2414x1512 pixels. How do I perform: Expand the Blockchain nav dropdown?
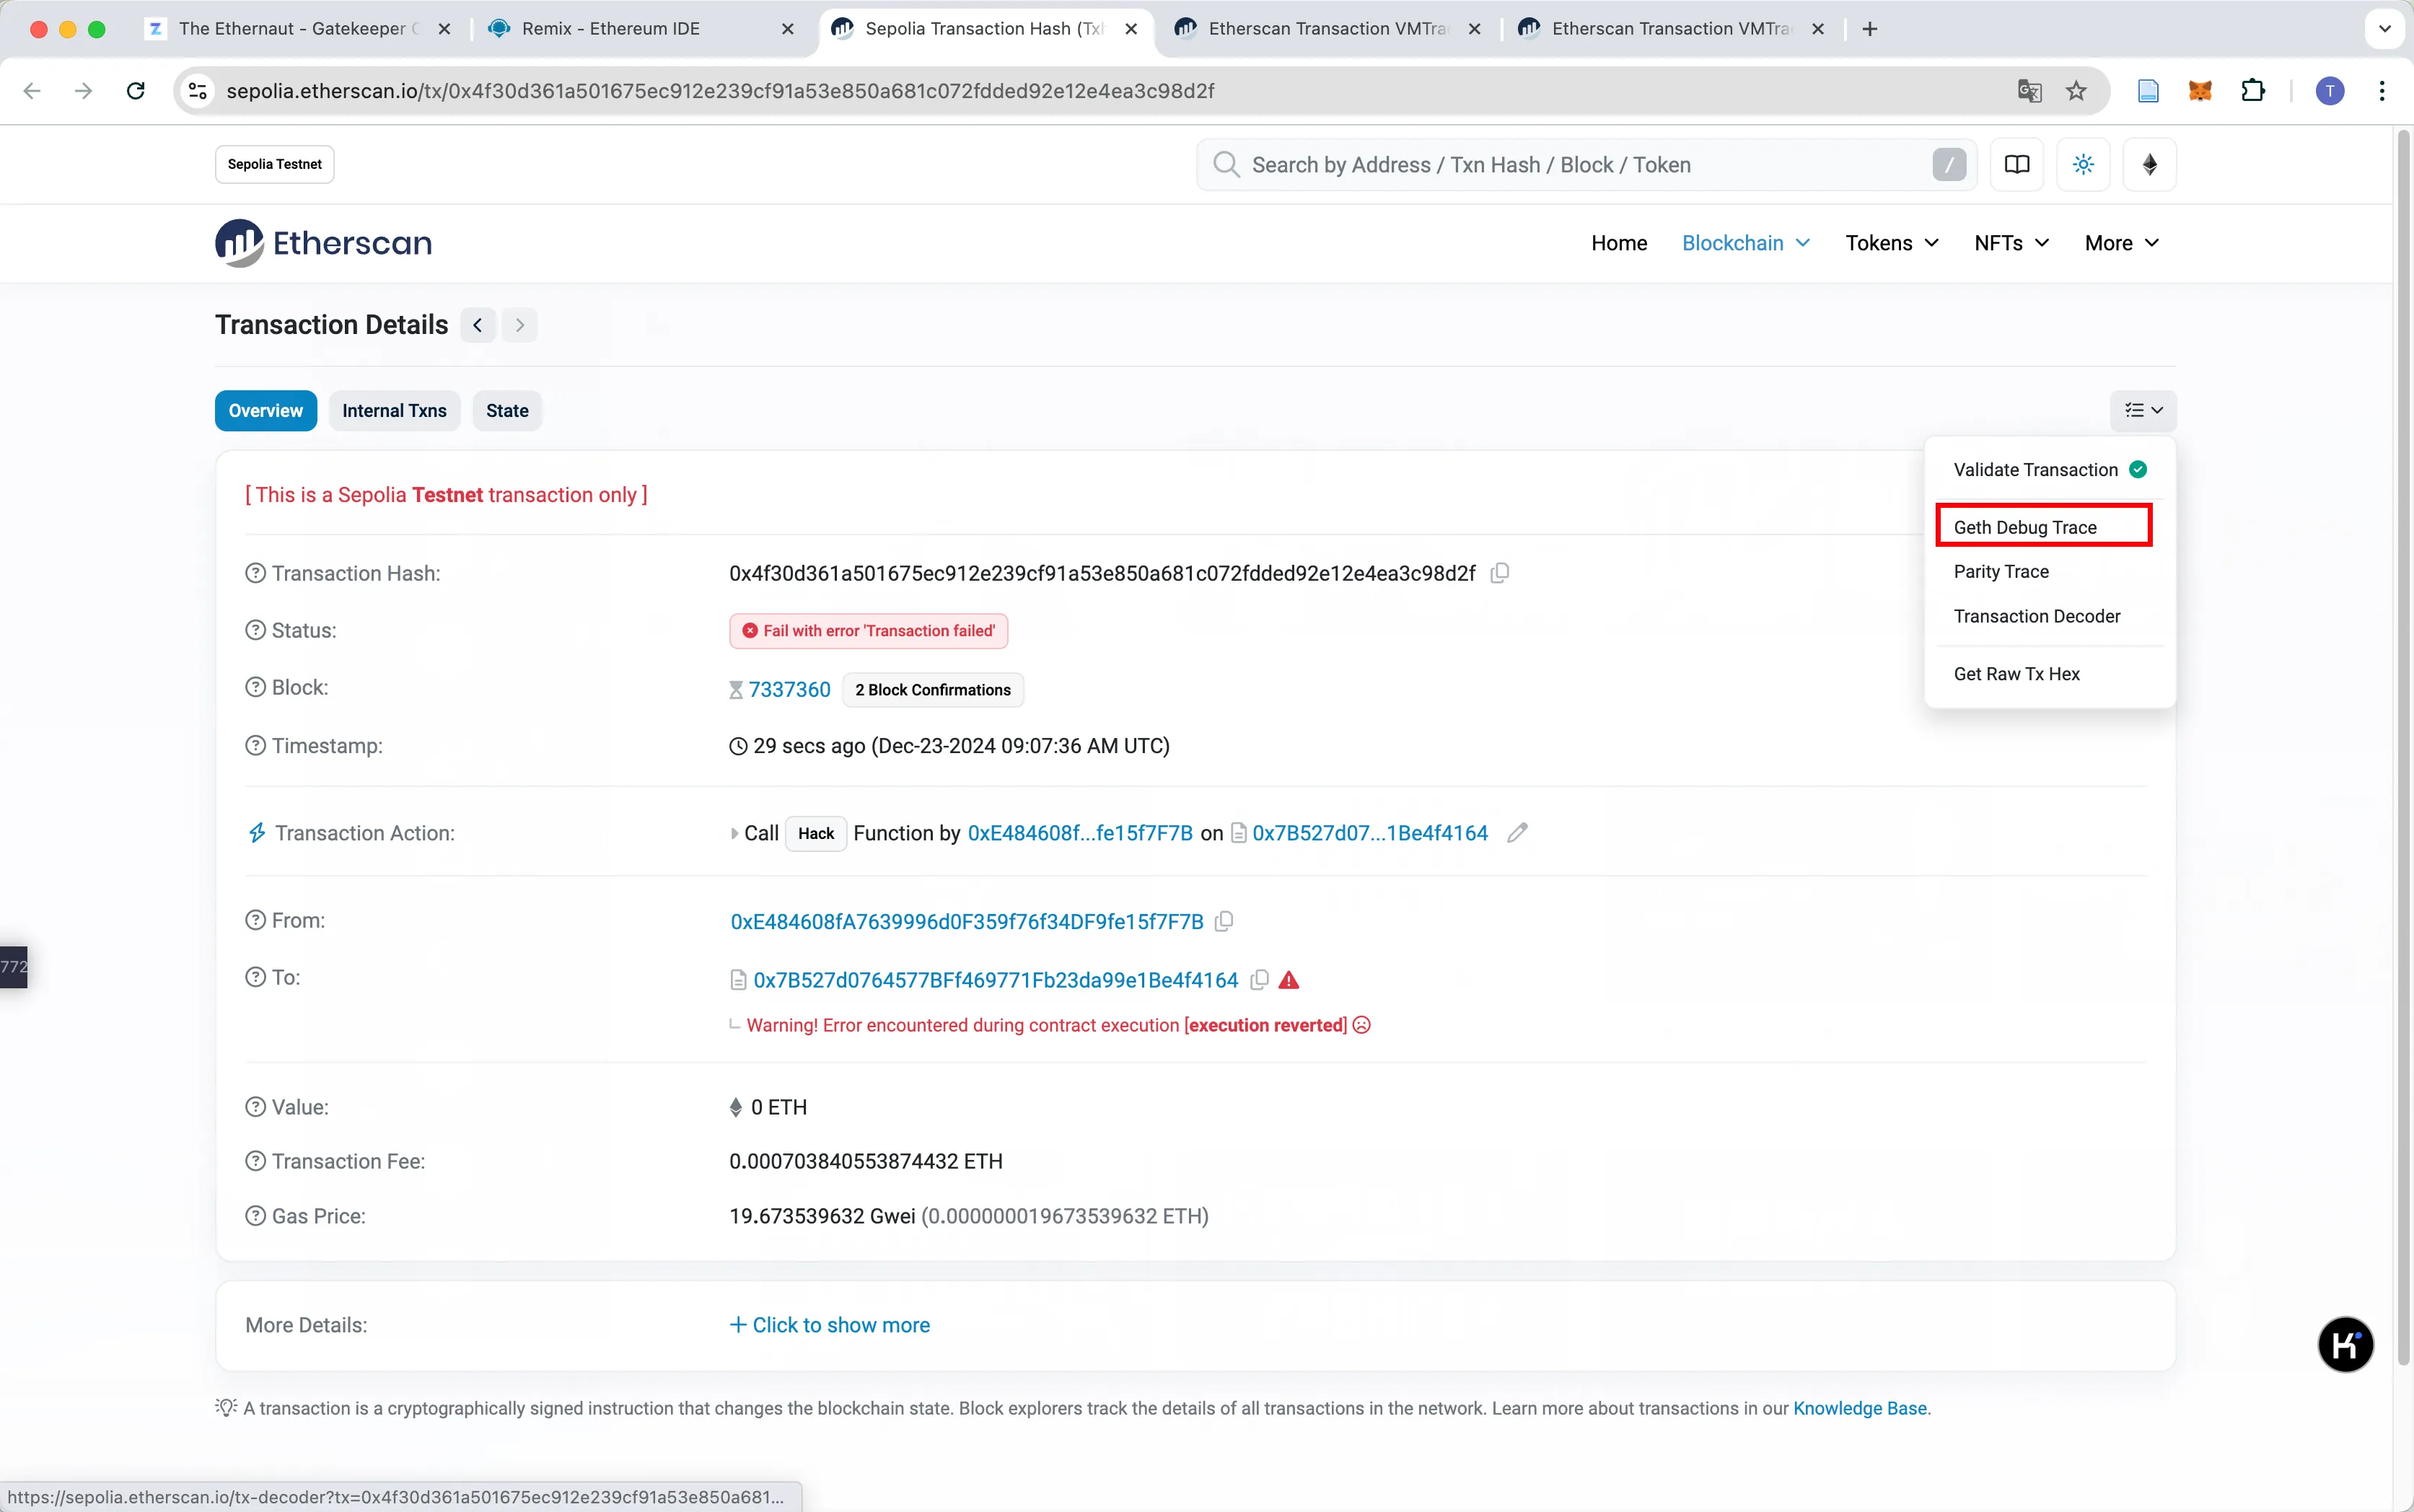click(1745, 243)
